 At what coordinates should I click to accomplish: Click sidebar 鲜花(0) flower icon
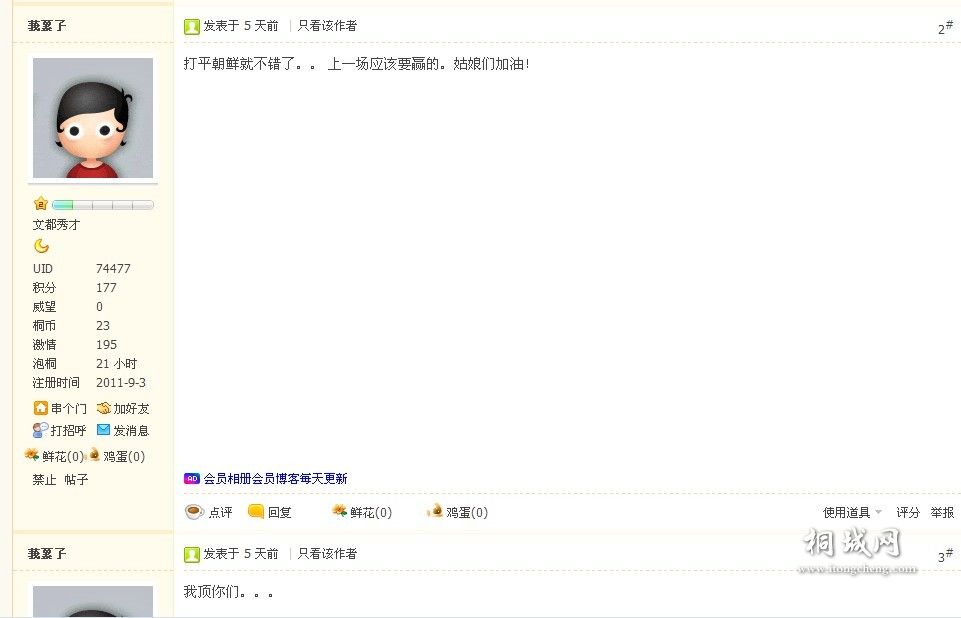point(31,455)
